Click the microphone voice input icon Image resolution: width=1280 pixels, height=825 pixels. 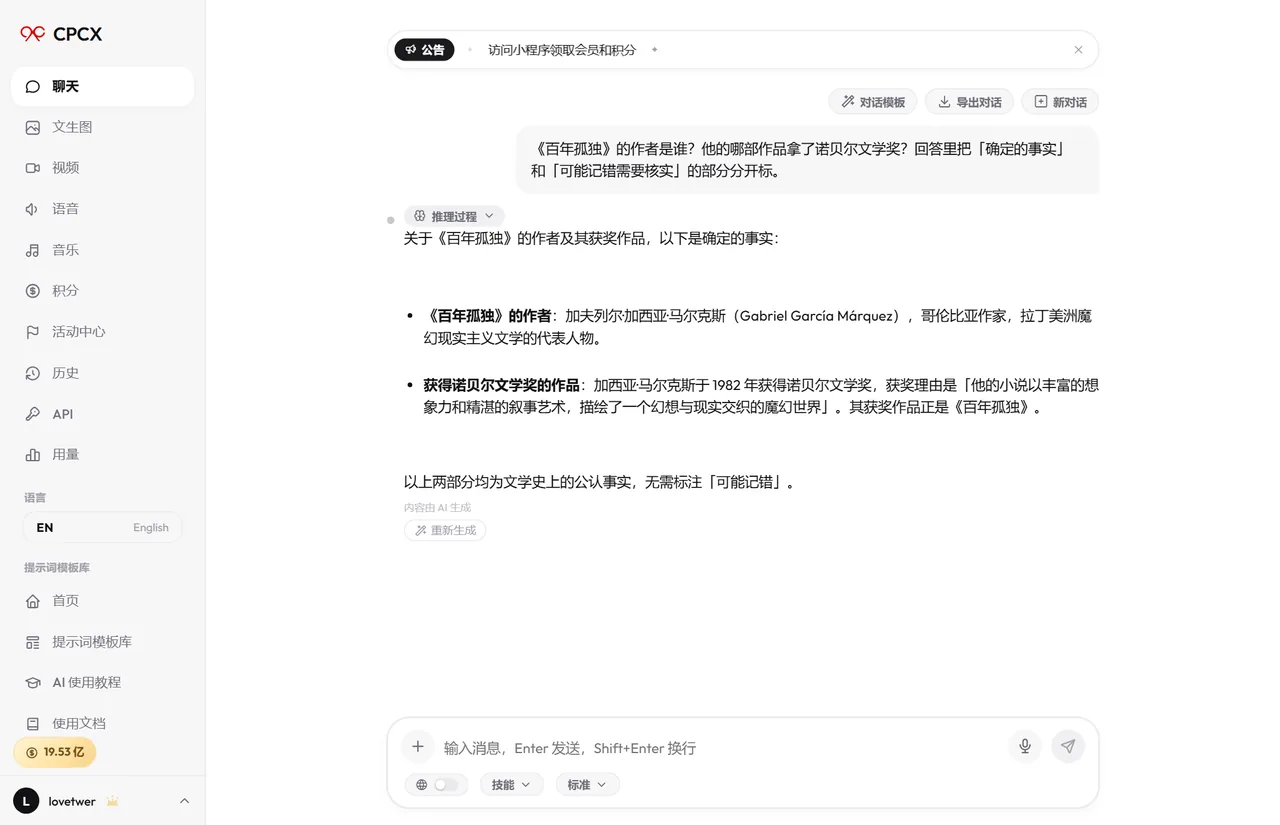coord(1025,746)
